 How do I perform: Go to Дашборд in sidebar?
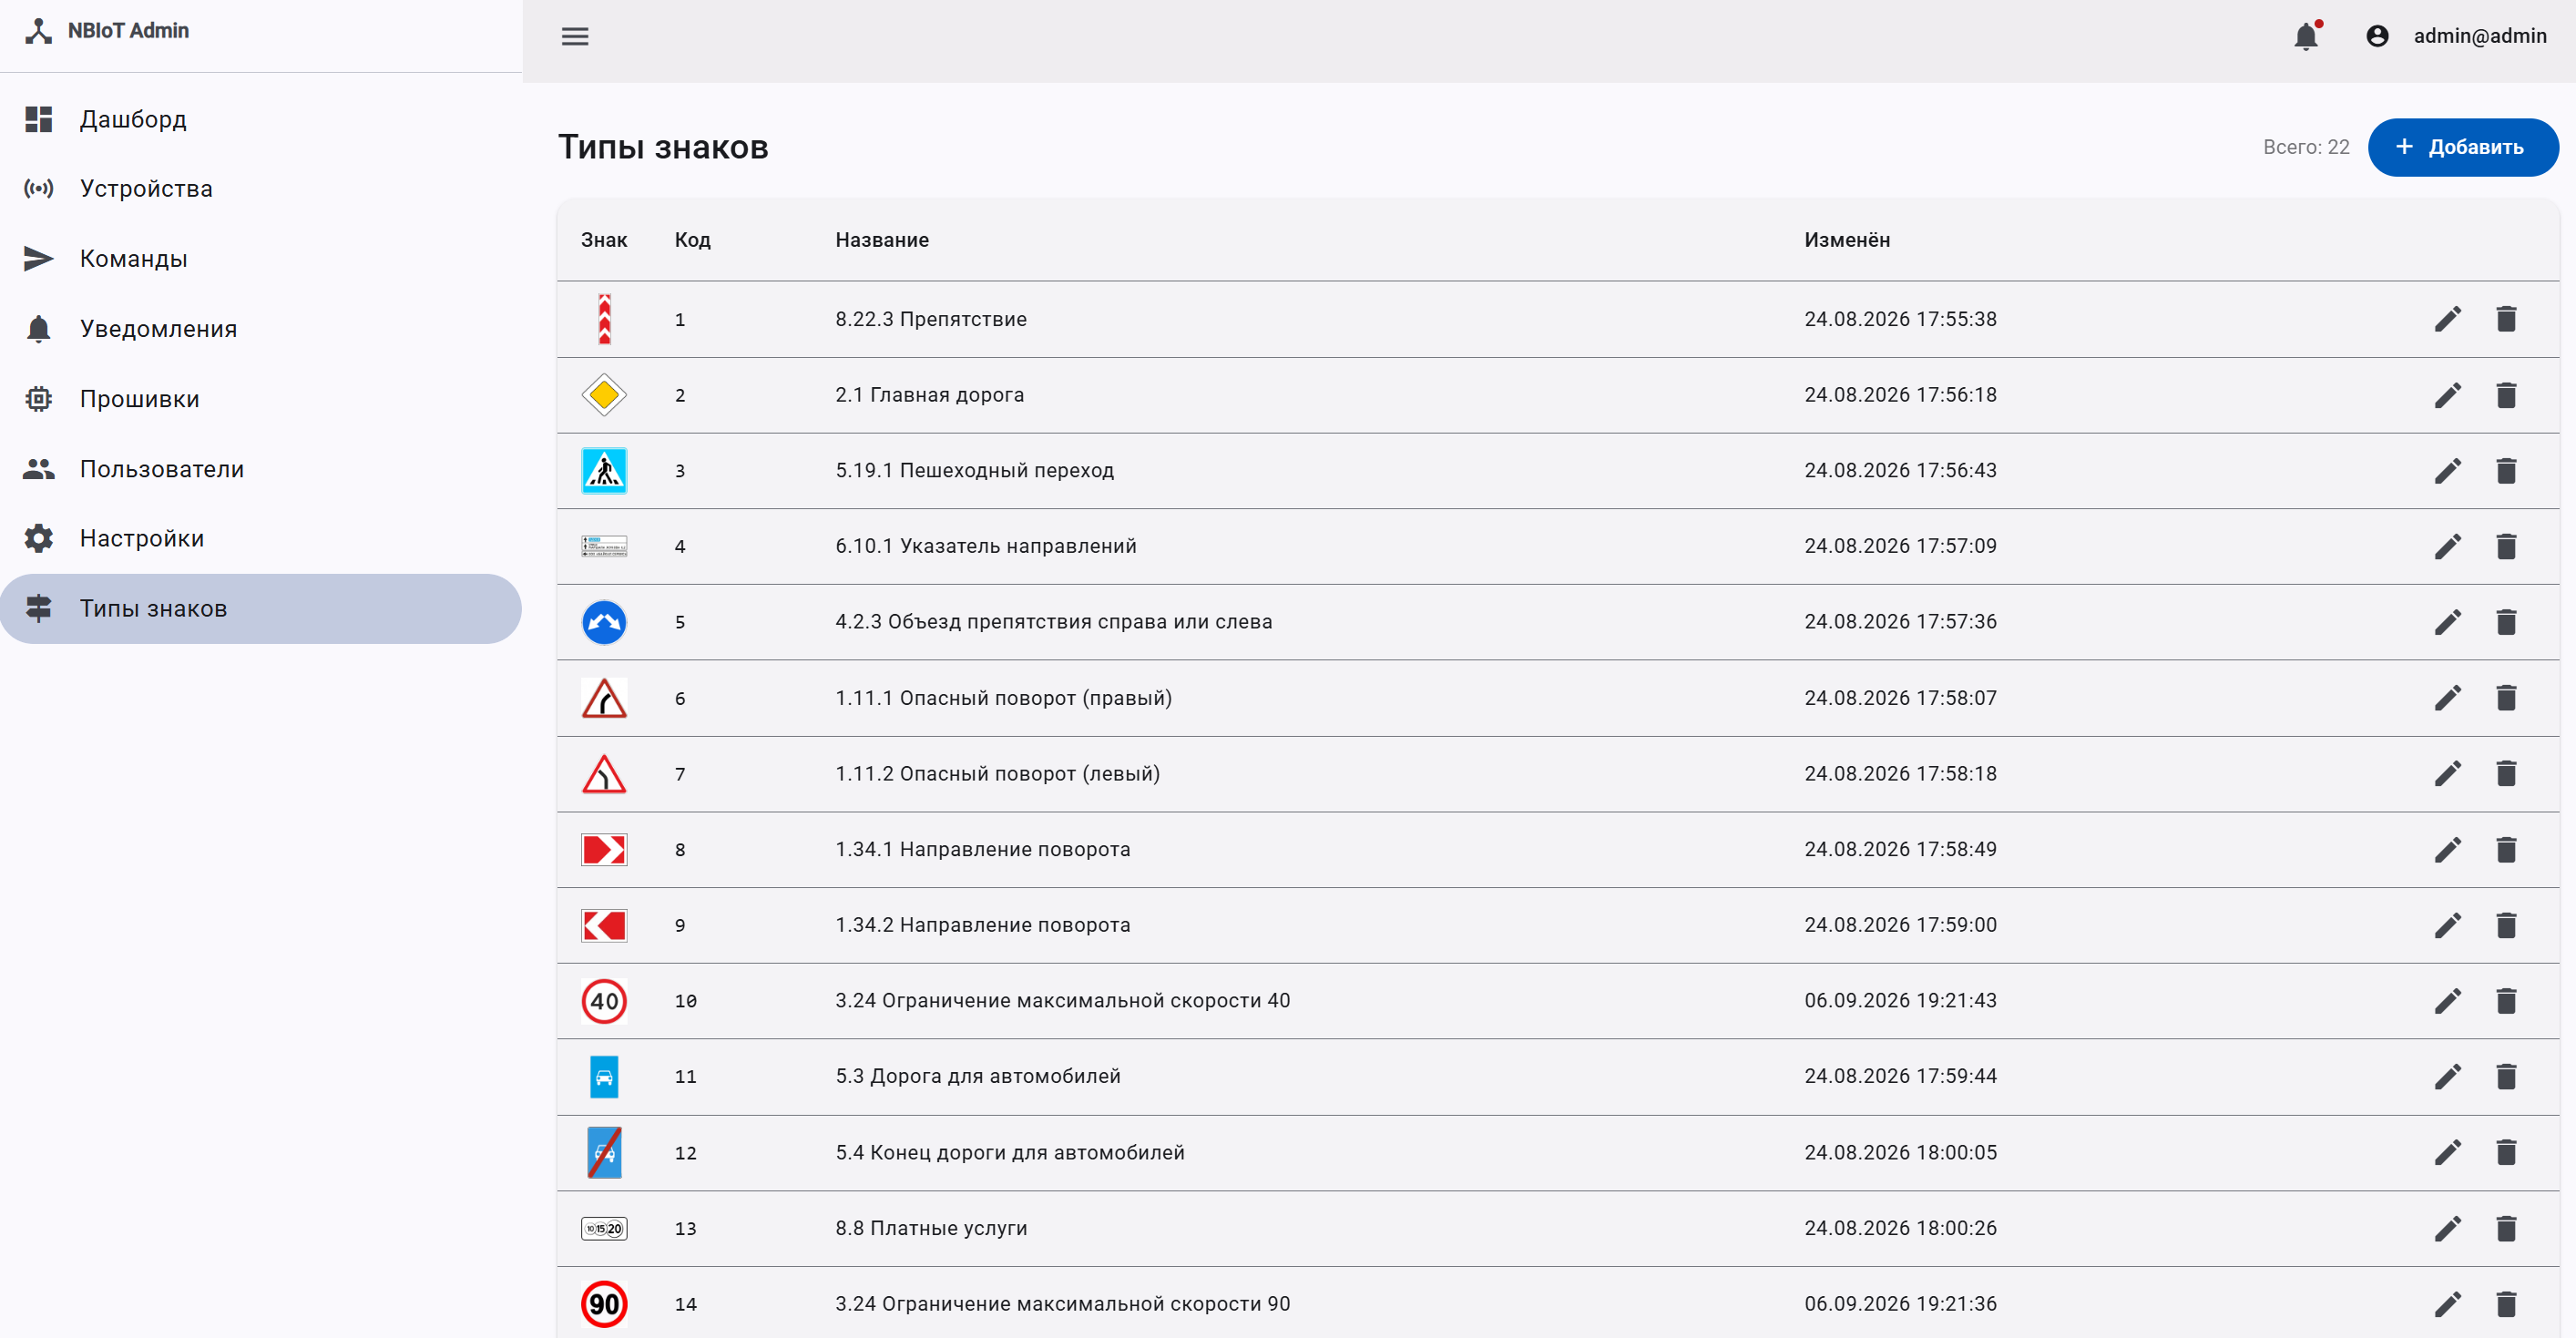coord(261,119)
